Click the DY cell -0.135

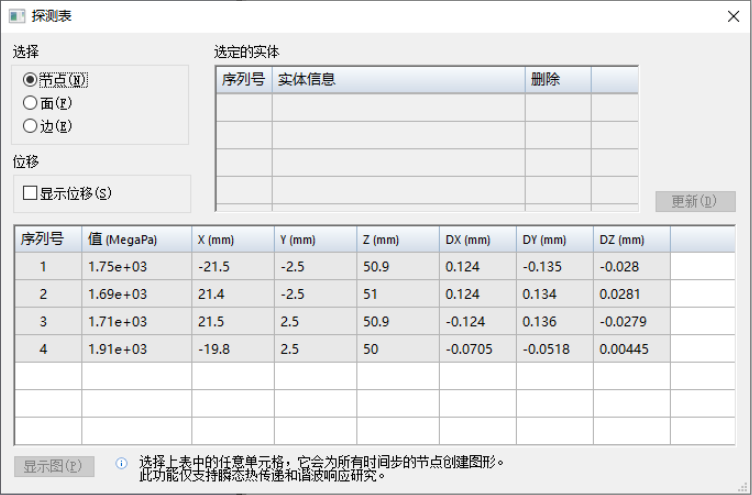point(555,267)
